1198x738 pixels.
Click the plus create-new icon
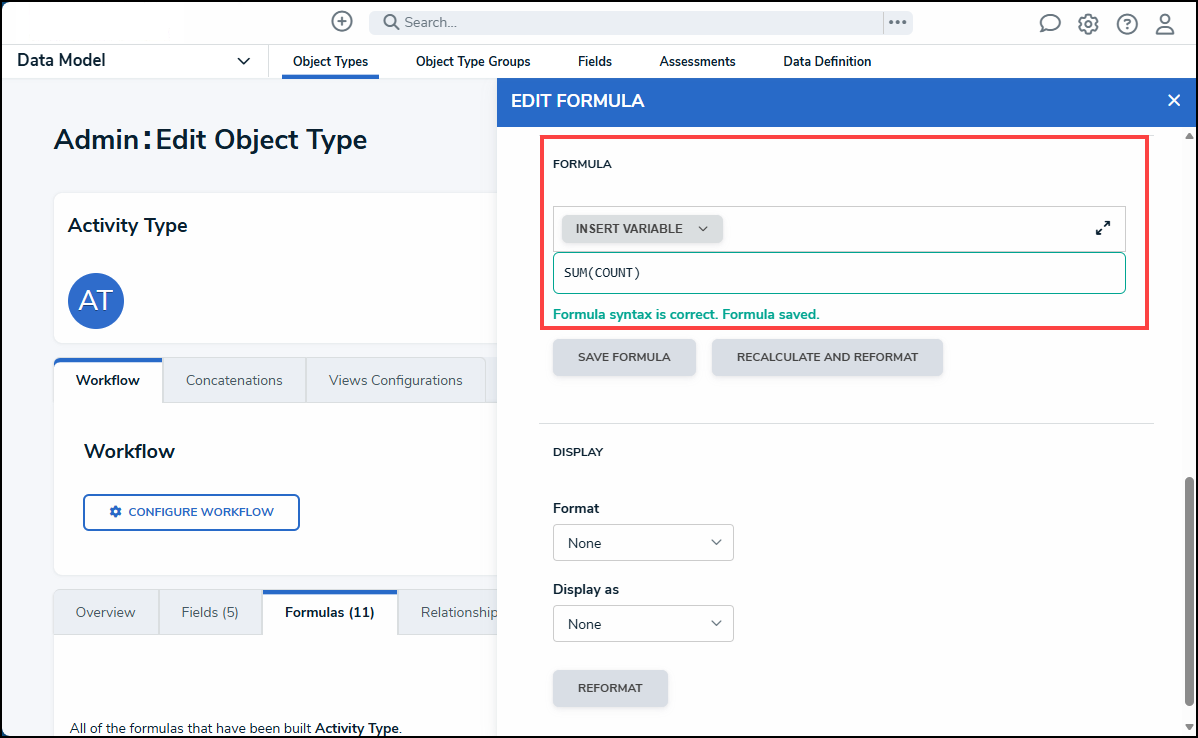(342, 22)
